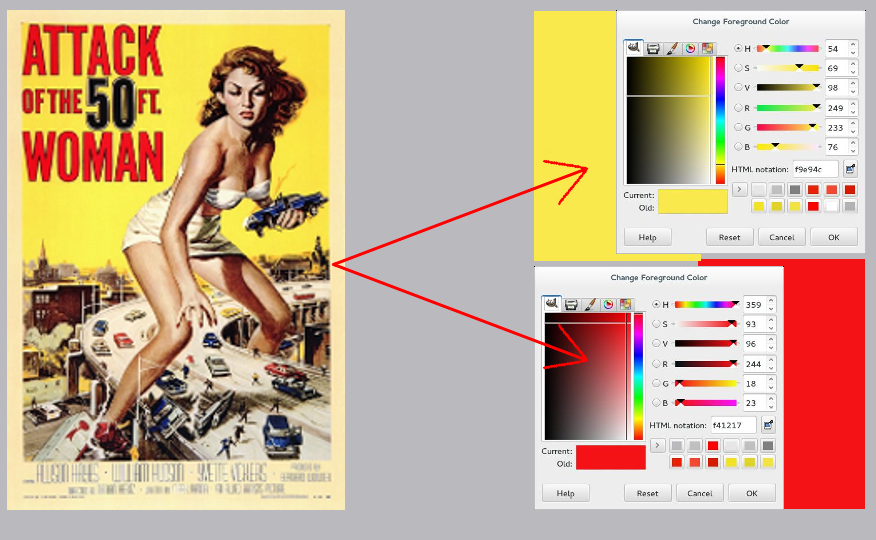Expand the color history arrow in the red dialog
This screenshot has height=540, width=876.
(x=658, y=445)
